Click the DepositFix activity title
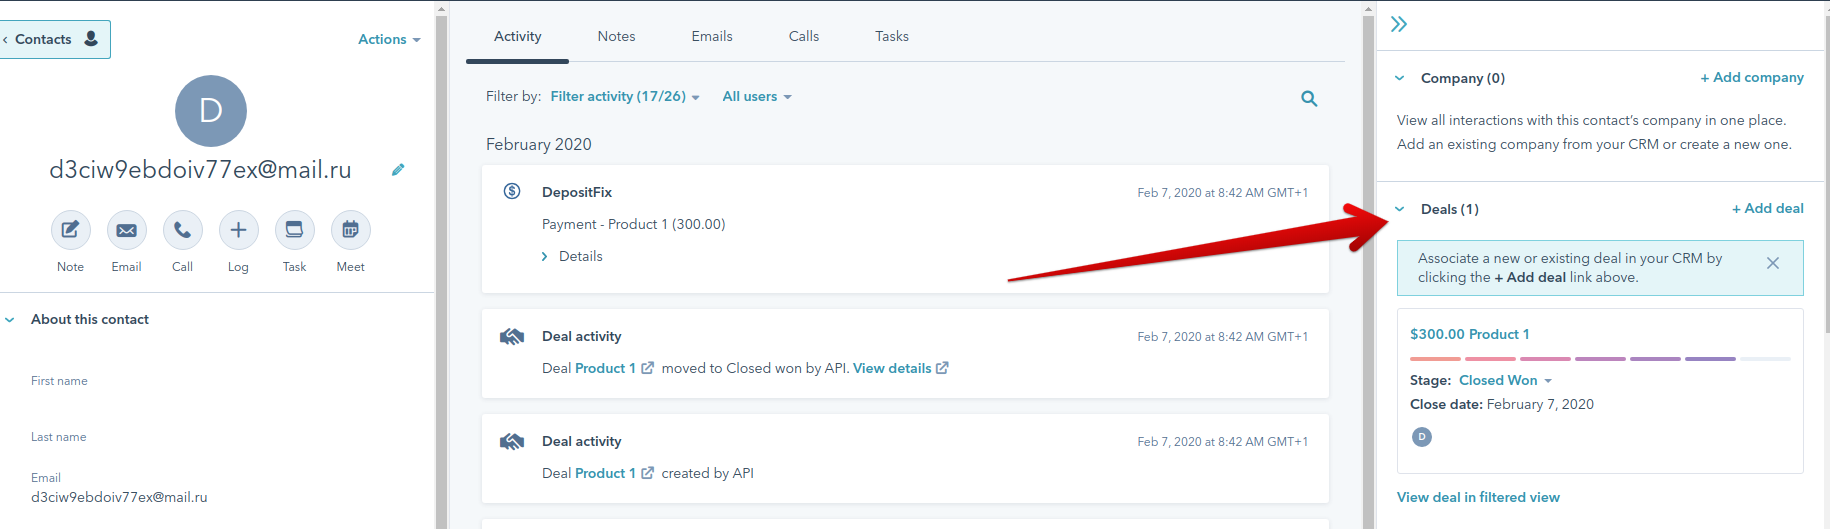 pyautogui.click(x=577, y=193)
